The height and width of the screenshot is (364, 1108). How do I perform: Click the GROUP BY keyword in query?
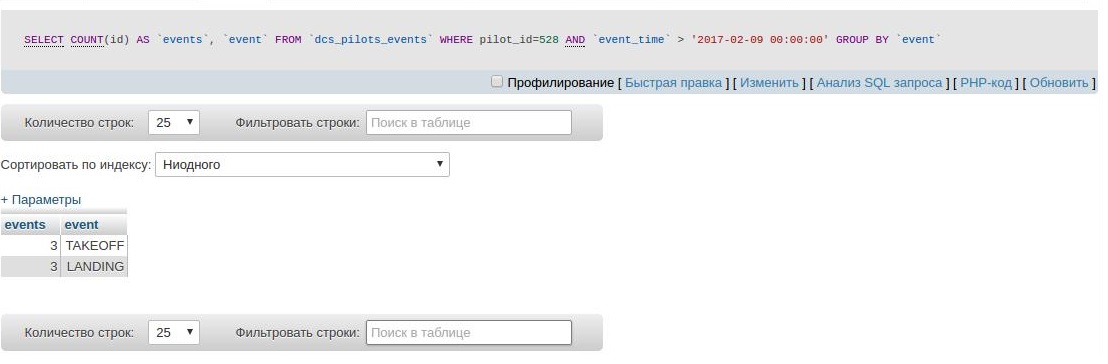tap(862, 40)
